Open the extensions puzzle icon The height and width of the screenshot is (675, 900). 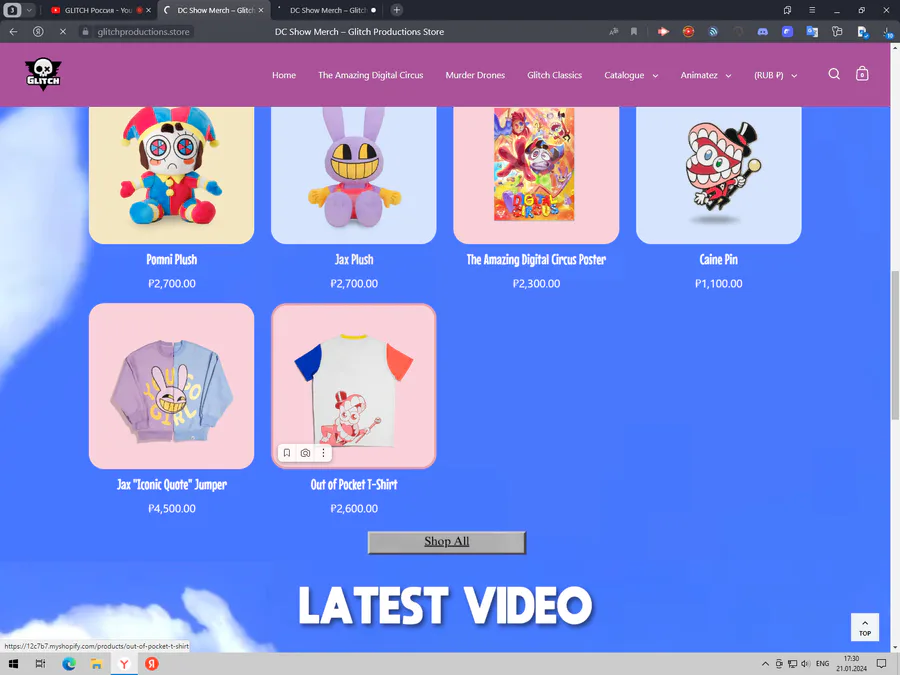[837, 32]
